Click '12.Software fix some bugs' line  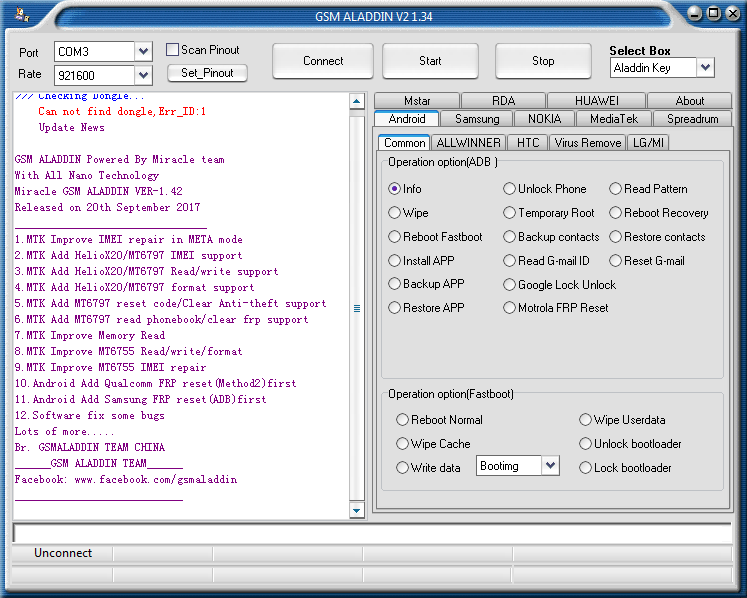click(90, 416)
